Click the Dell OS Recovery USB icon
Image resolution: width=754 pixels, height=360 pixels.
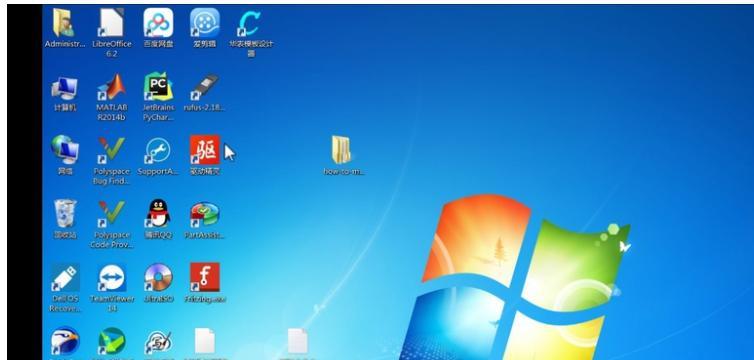pos(65,277)
